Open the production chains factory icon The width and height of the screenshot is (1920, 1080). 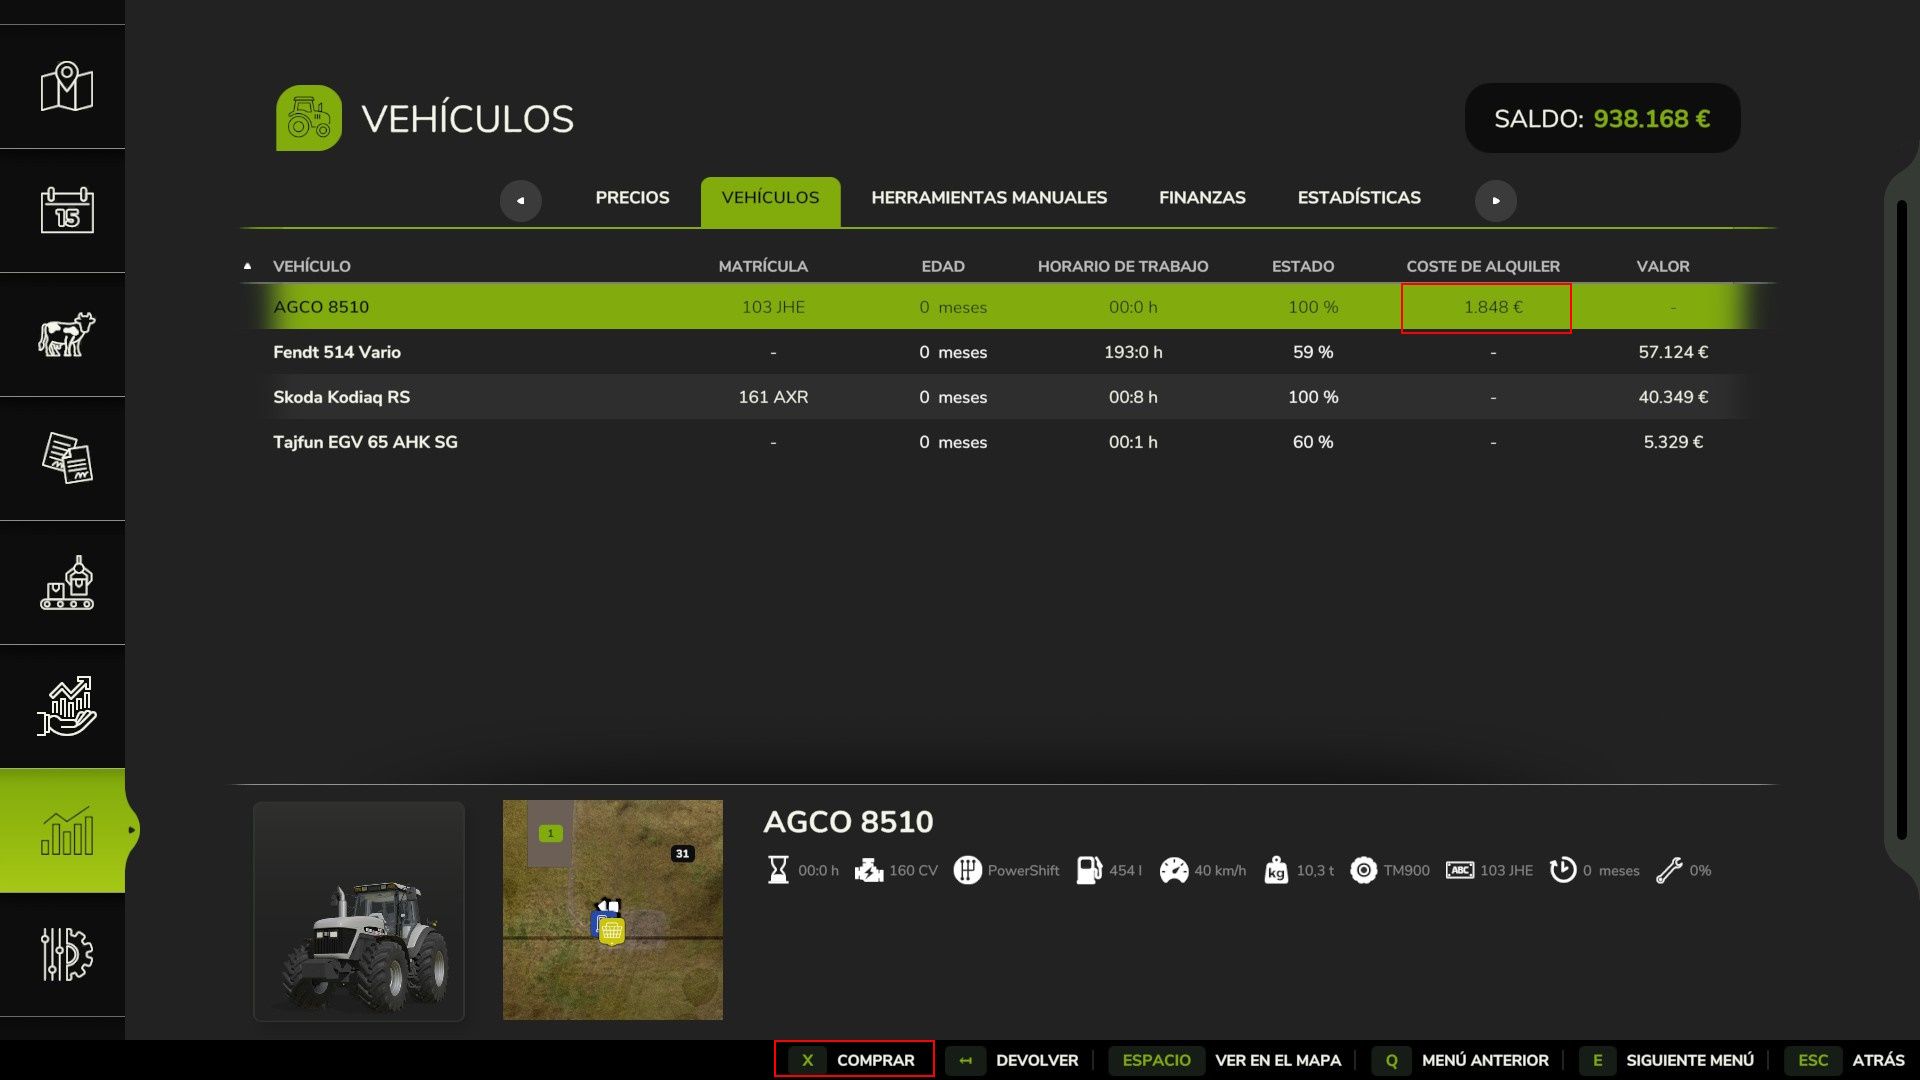(x=66, y=582)
